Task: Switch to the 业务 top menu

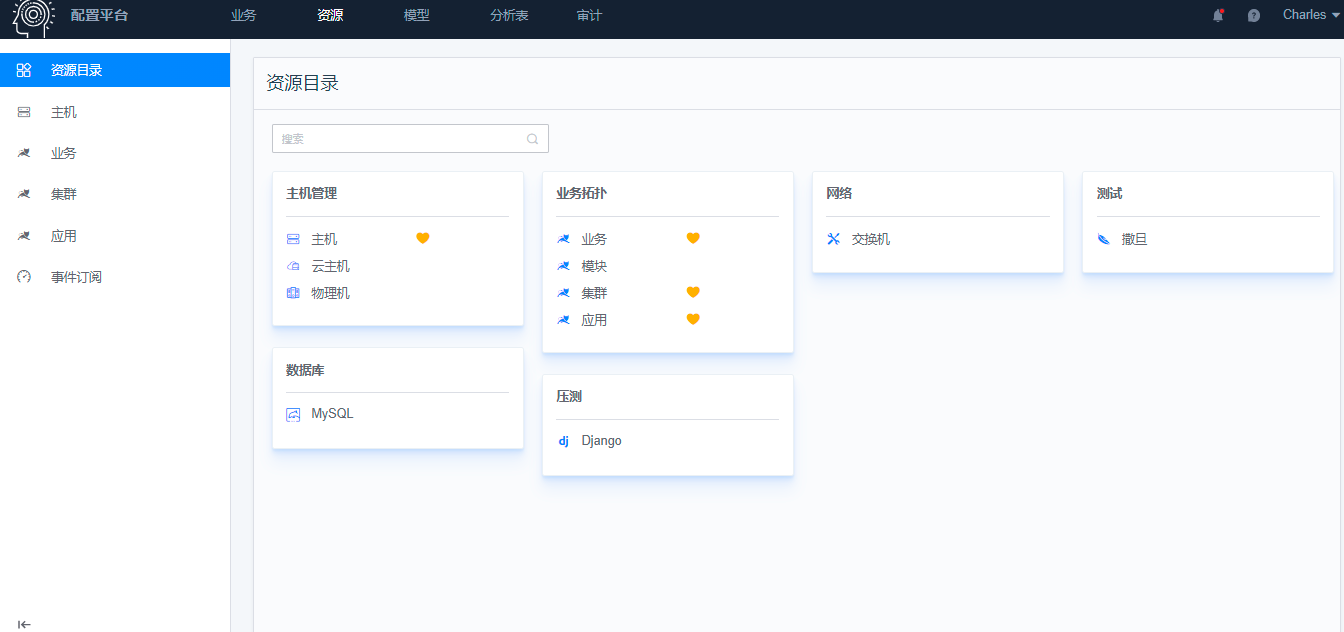Action: click(243, 16)
